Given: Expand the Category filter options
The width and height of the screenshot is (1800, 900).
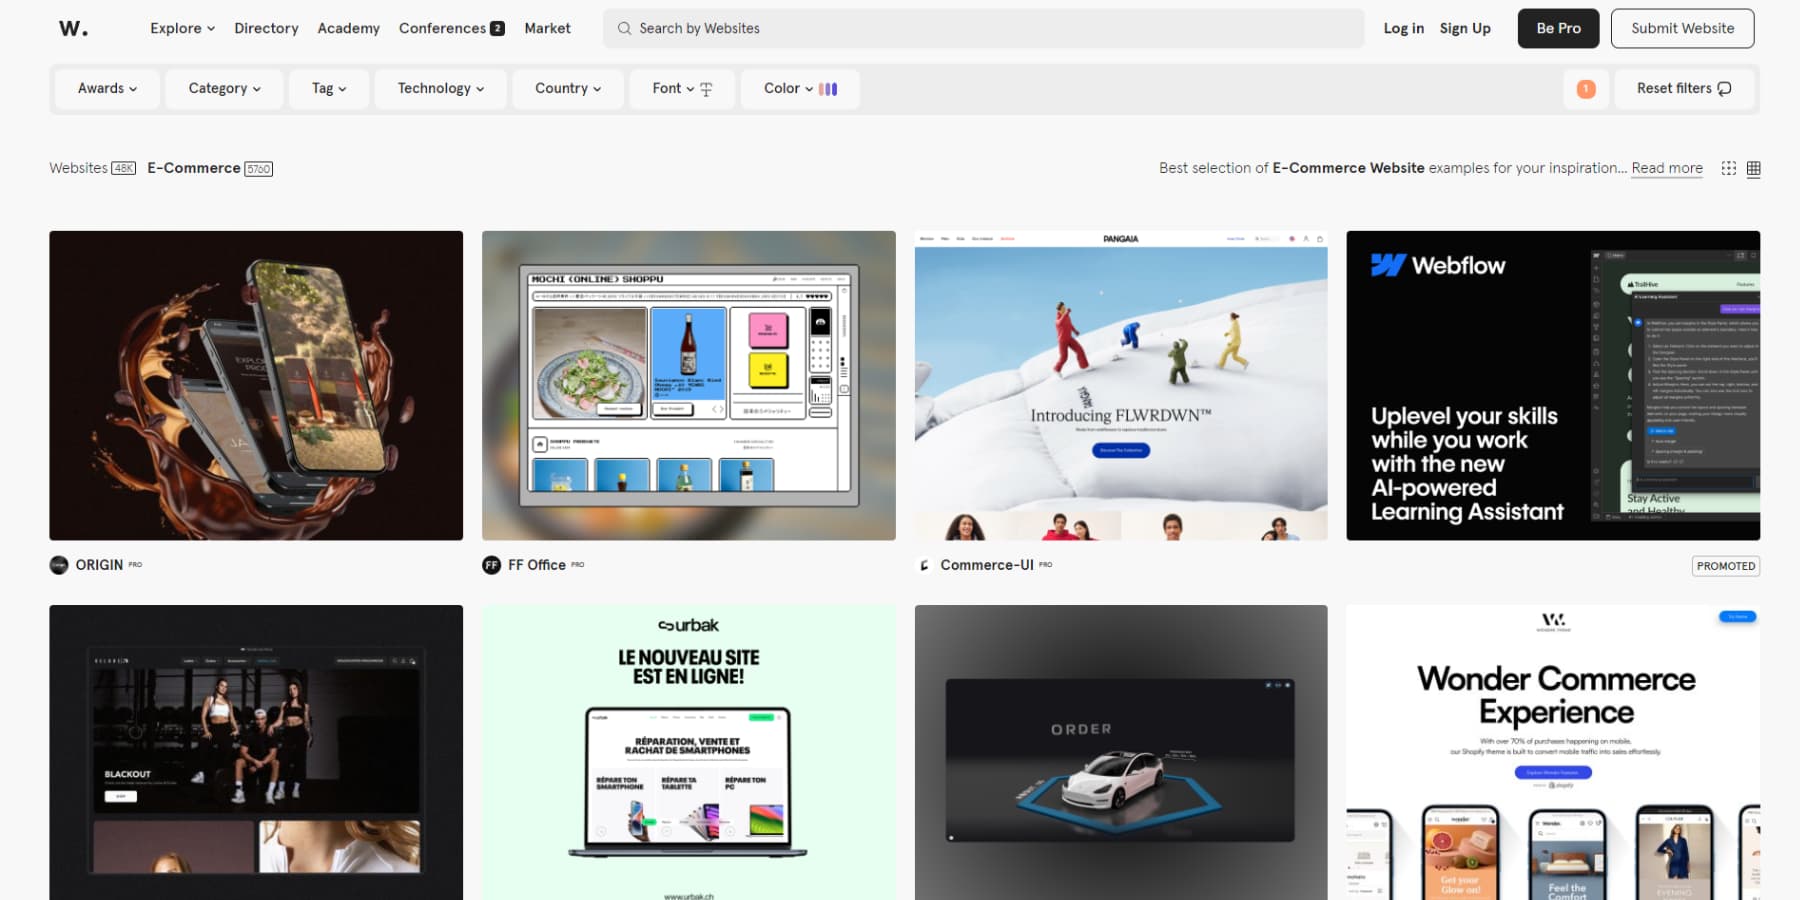Looking at the screenshot, I should (223, 88).
